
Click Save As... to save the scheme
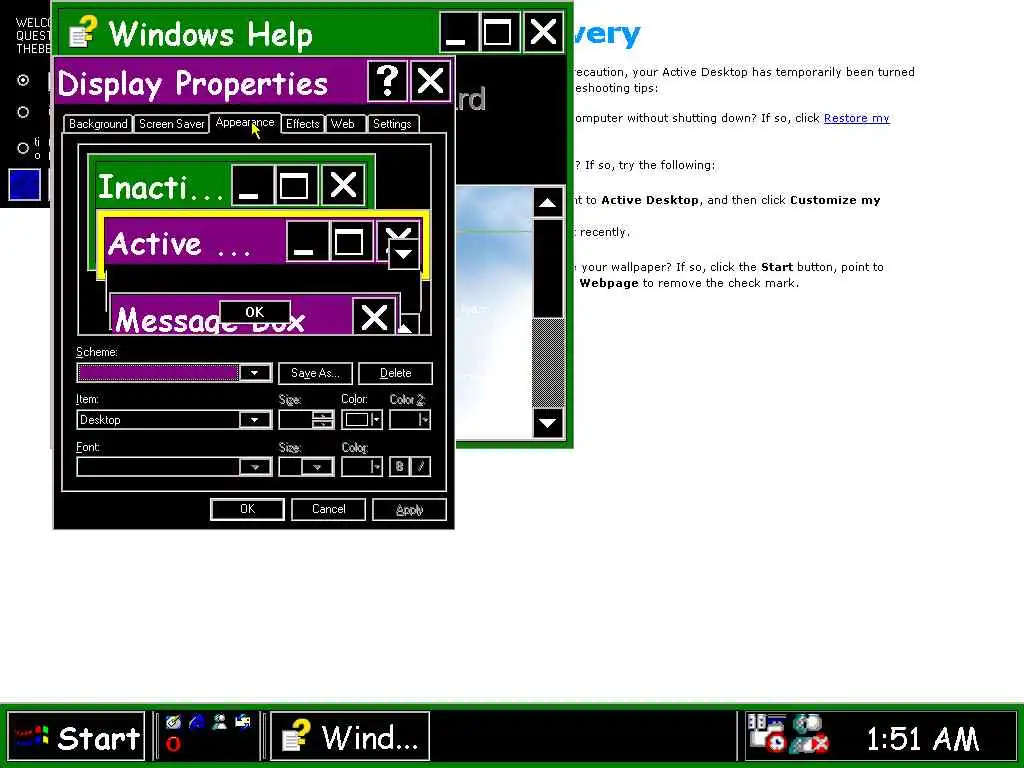coord(315,373)
